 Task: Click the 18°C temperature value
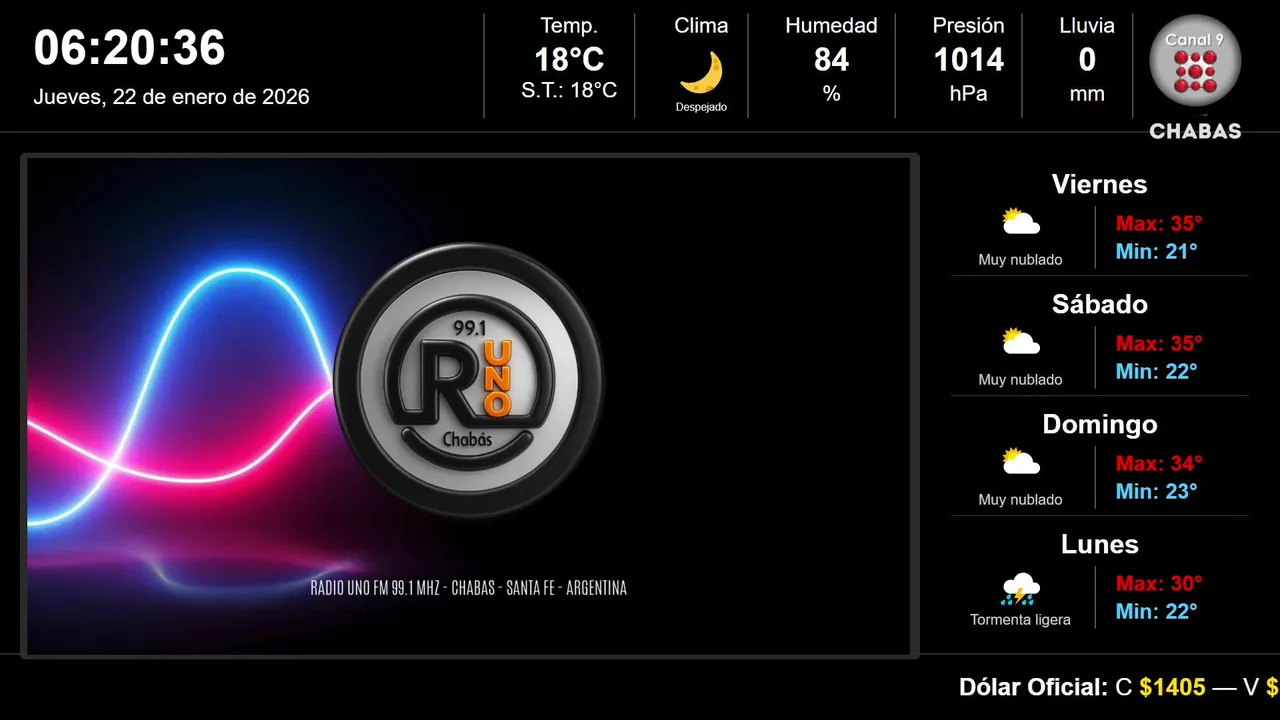(x=569, y=60)
